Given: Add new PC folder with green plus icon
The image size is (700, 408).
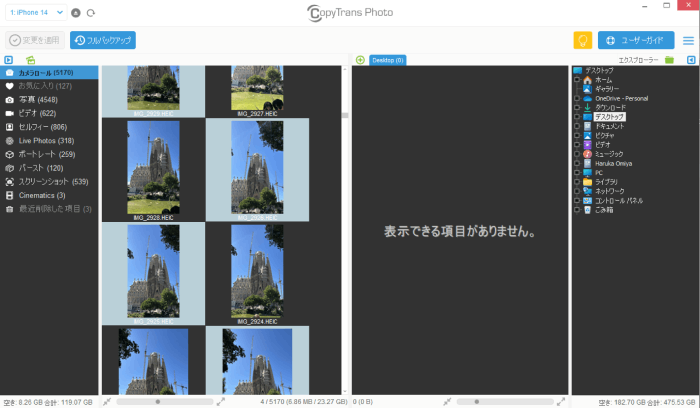Looking at the screenshot, I should point(360,60).
